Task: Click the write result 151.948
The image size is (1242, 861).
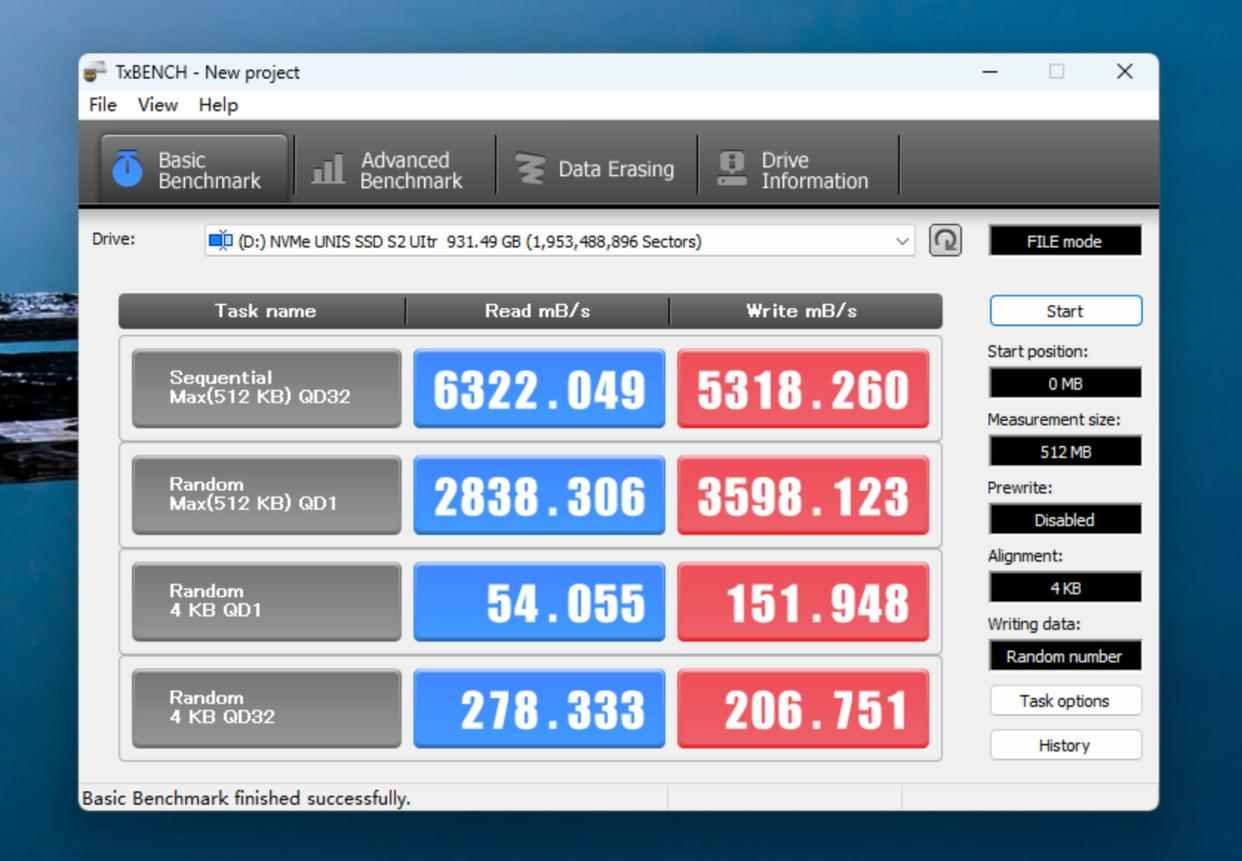Action: pos(803,601)
